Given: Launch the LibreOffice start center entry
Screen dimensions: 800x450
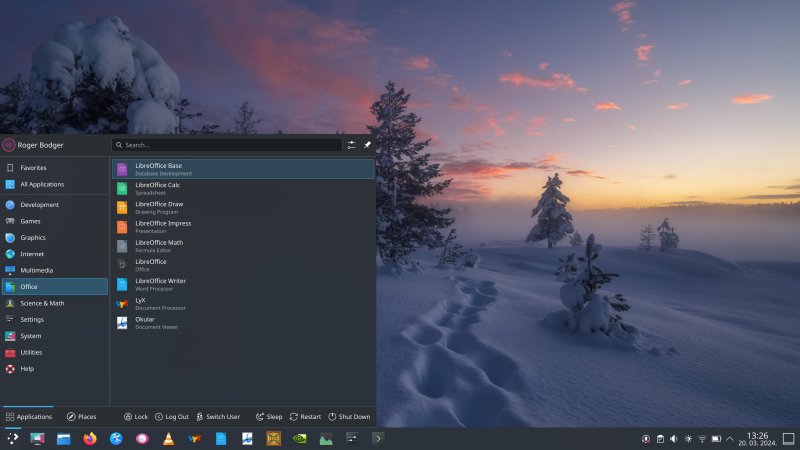Looking at the screenshot, I should pyautogui.click(x=243, y=265).
